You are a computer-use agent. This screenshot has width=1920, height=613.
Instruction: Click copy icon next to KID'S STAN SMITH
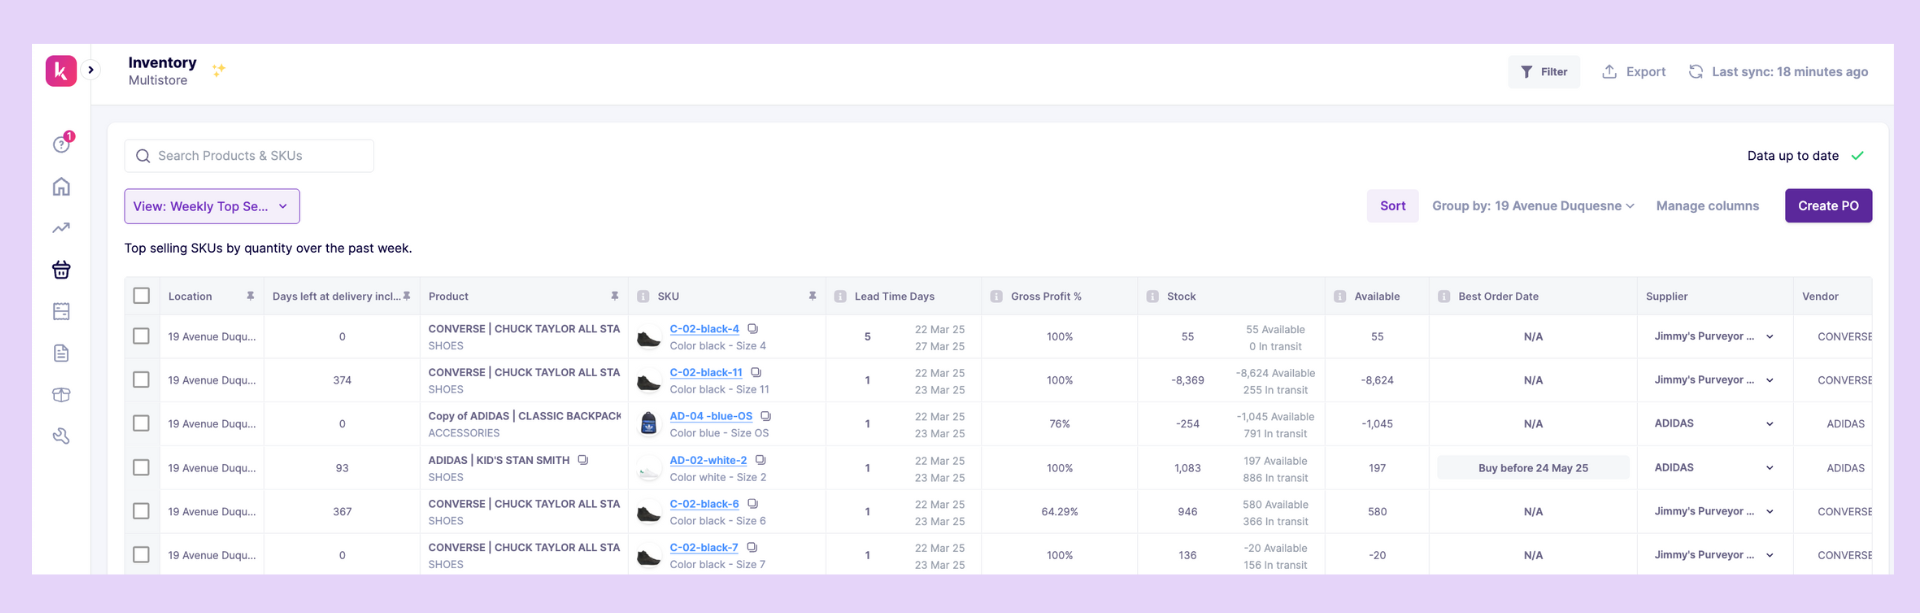tap(583, 460)
